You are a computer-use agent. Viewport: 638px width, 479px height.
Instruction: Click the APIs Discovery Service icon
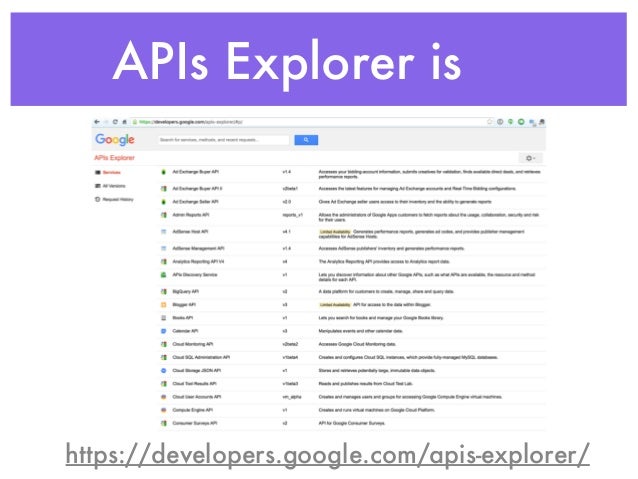tap(164, 275)
